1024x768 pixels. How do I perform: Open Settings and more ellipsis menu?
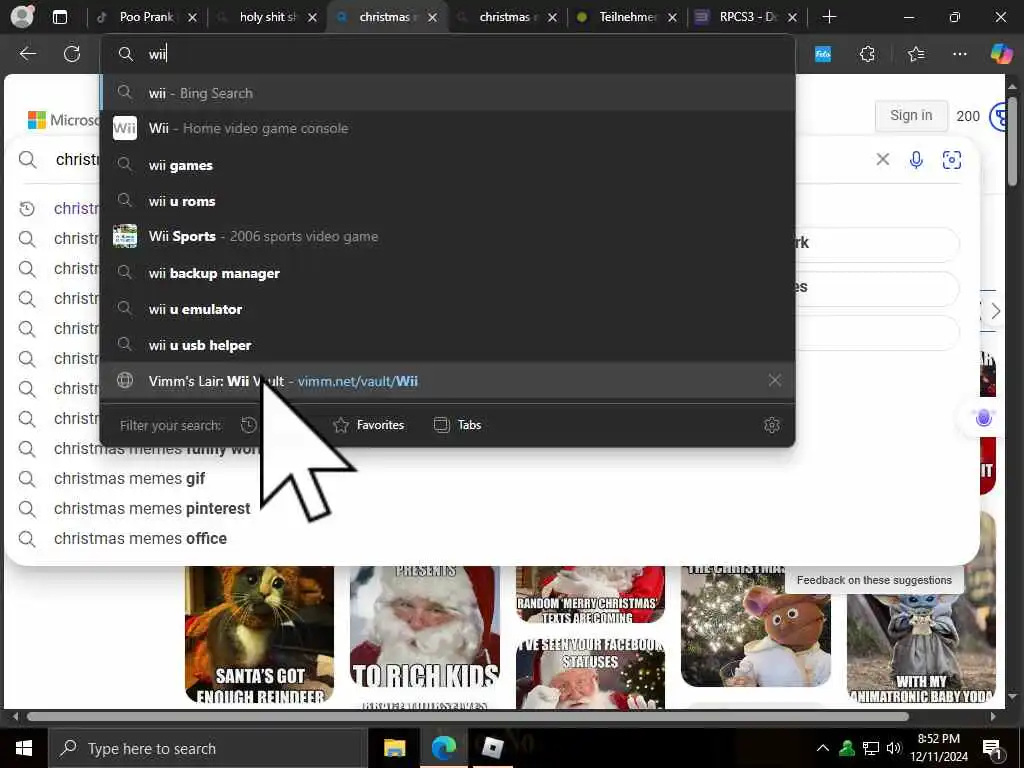(959, 54)
